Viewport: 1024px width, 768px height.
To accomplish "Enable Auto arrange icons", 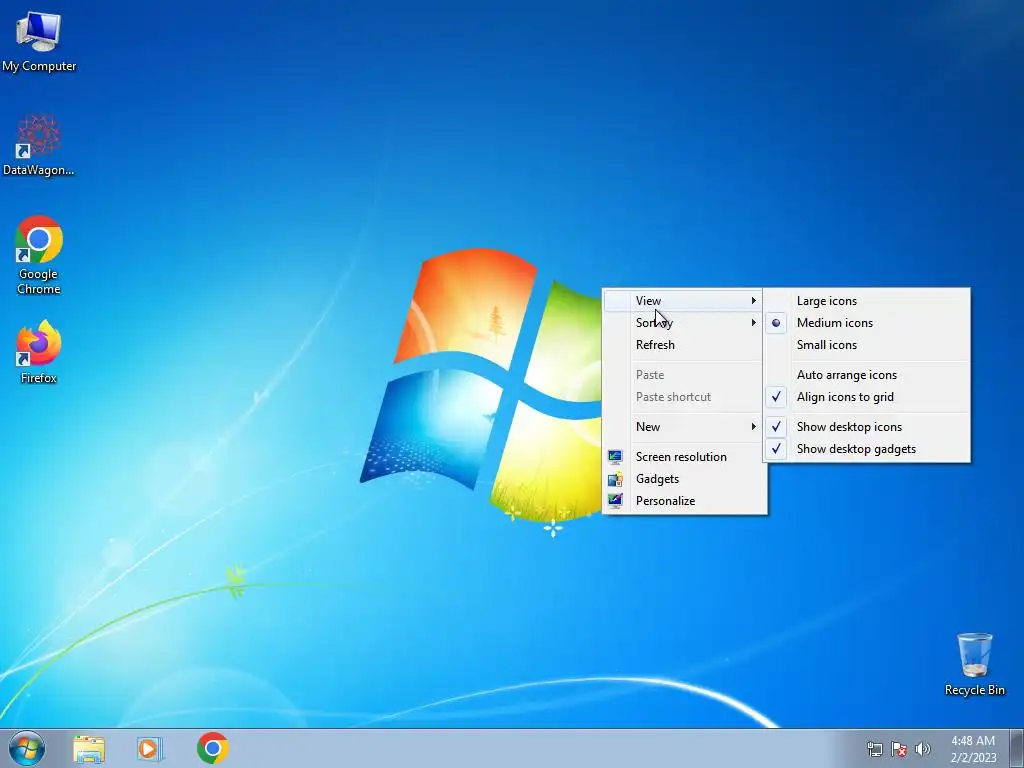I will coord(867,375).
